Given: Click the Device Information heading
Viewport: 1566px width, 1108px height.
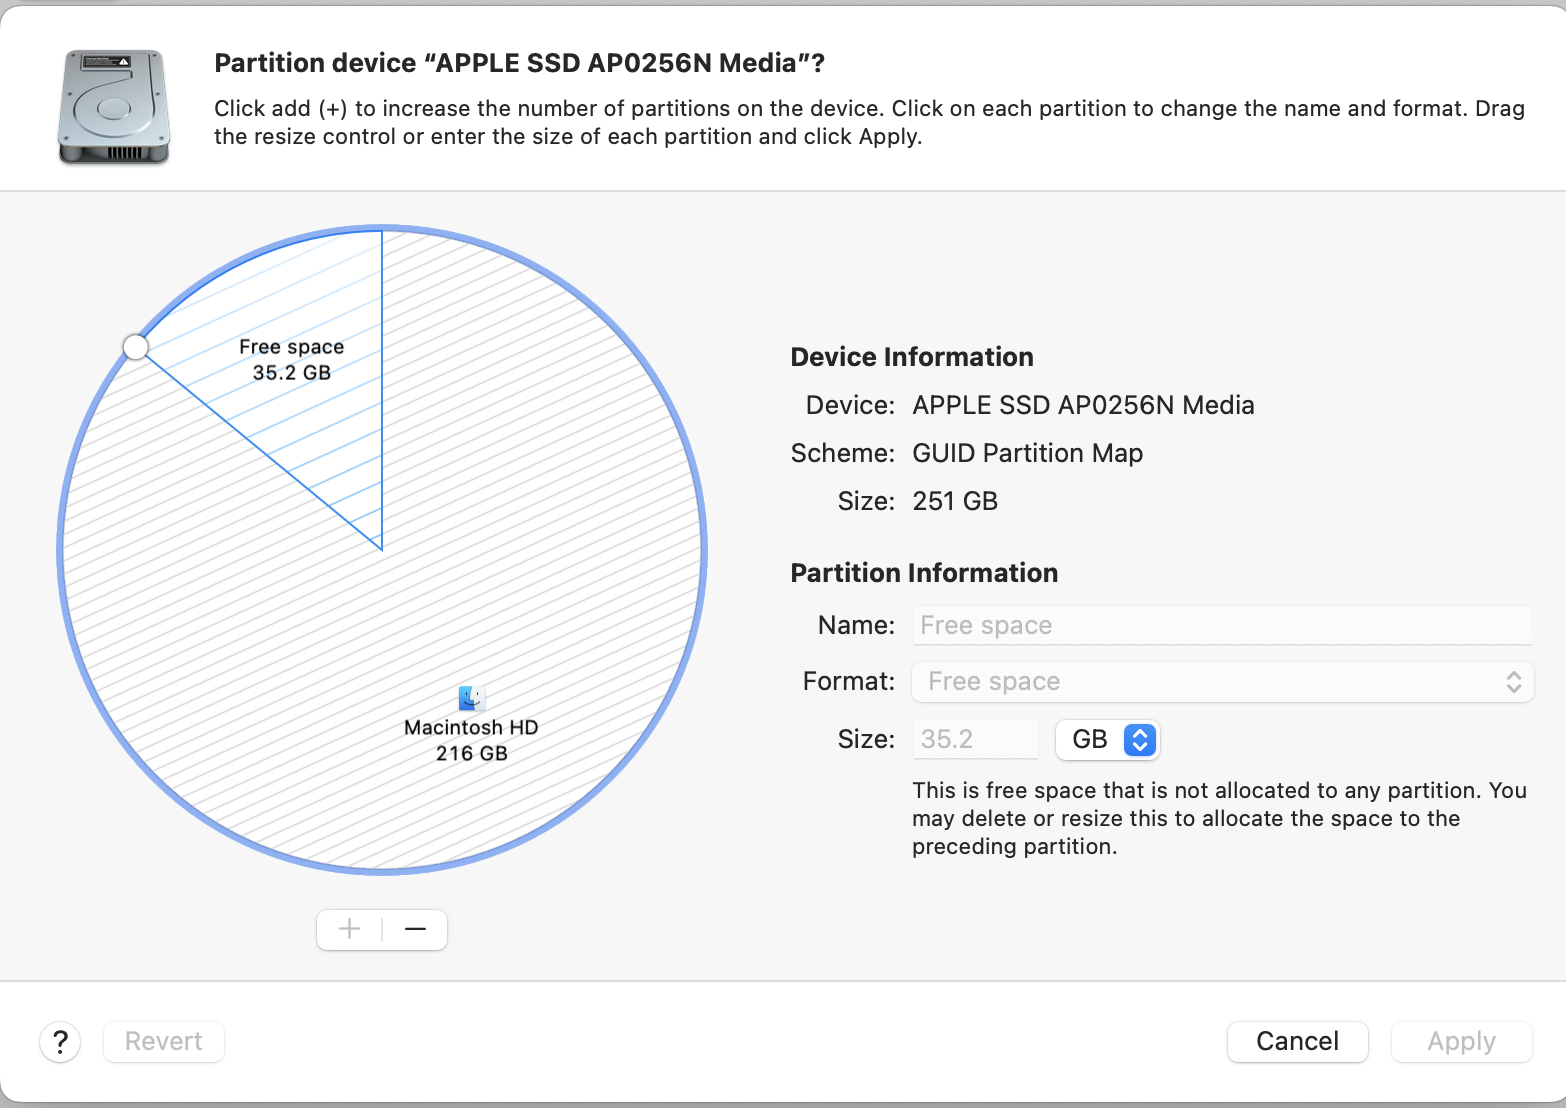Looking at the screenshot, I should coord(911,356).
